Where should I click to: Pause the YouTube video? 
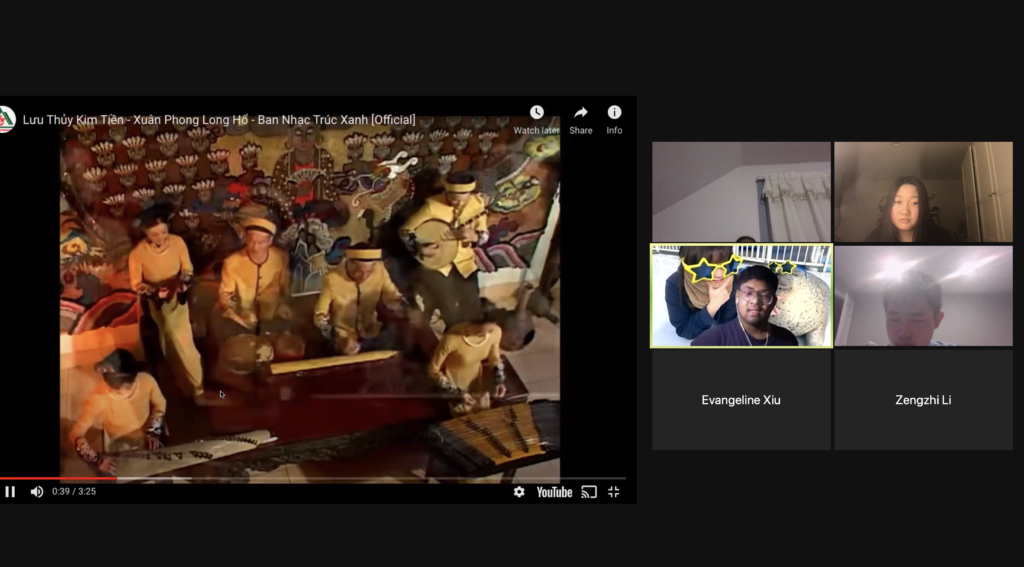[x=10, y=492]
